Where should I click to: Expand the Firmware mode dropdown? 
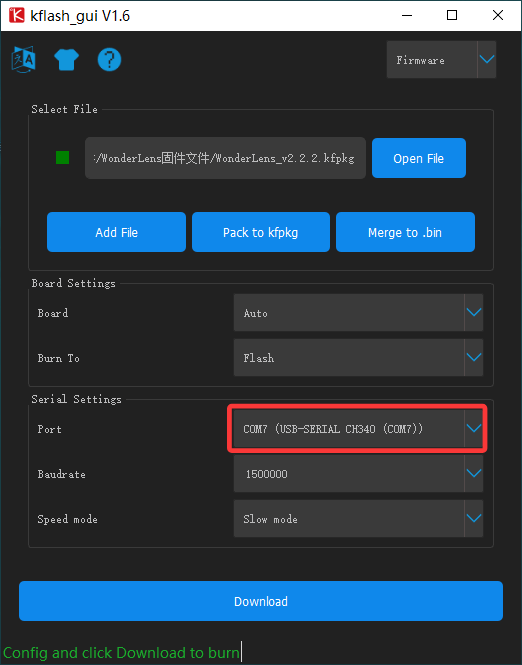click(x=441, y=59)
